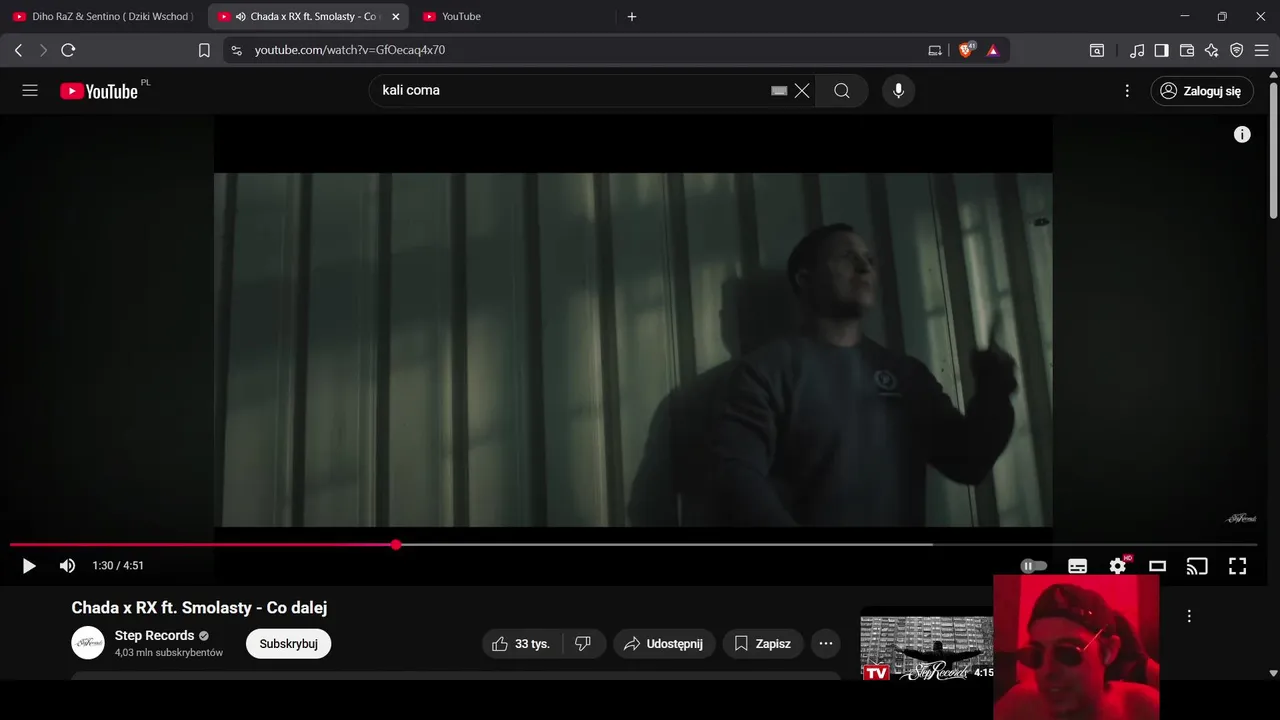Clear the search text with the X
1280x720 pixels.
point(802,91)
